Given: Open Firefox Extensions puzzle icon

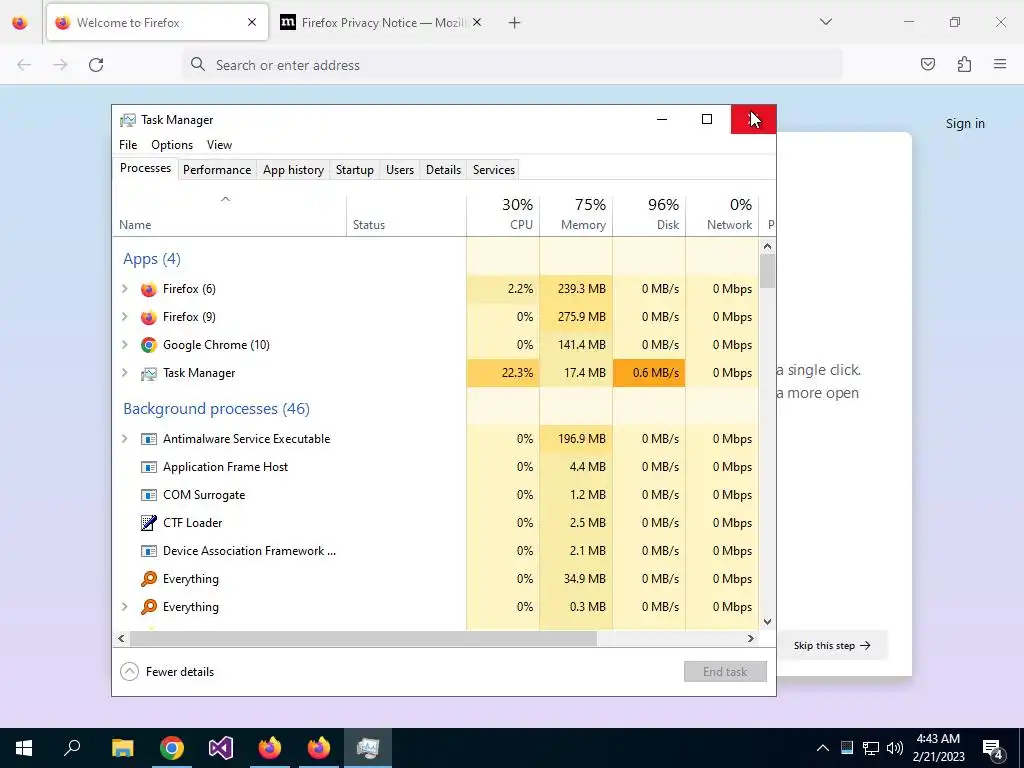Looking at the screenshot, I should pos(964,64).
